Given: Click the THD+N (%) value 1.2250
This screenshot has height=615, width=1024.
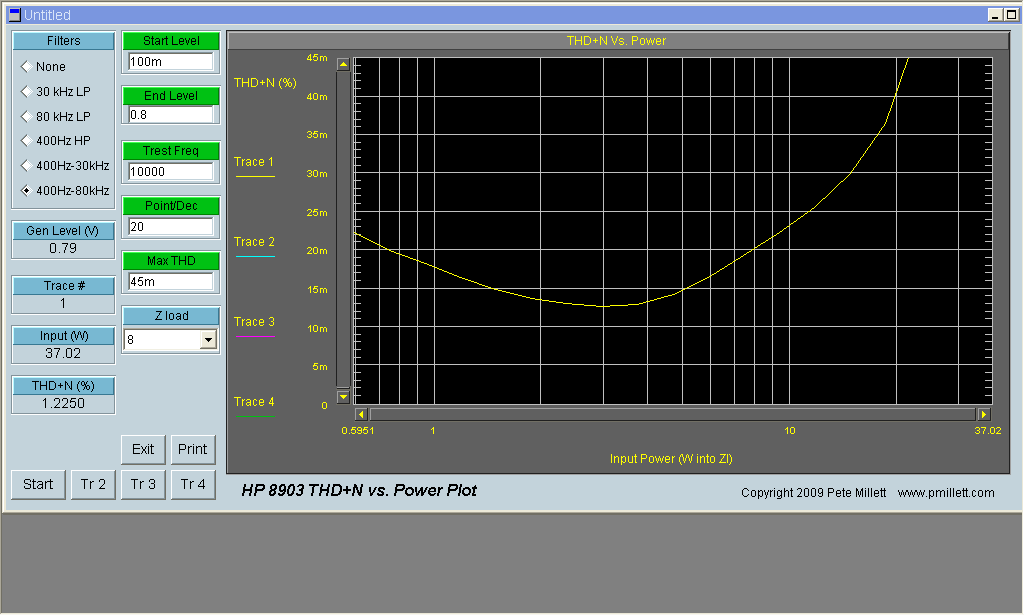Looking at the screenshot, I should tap(63, 403).
